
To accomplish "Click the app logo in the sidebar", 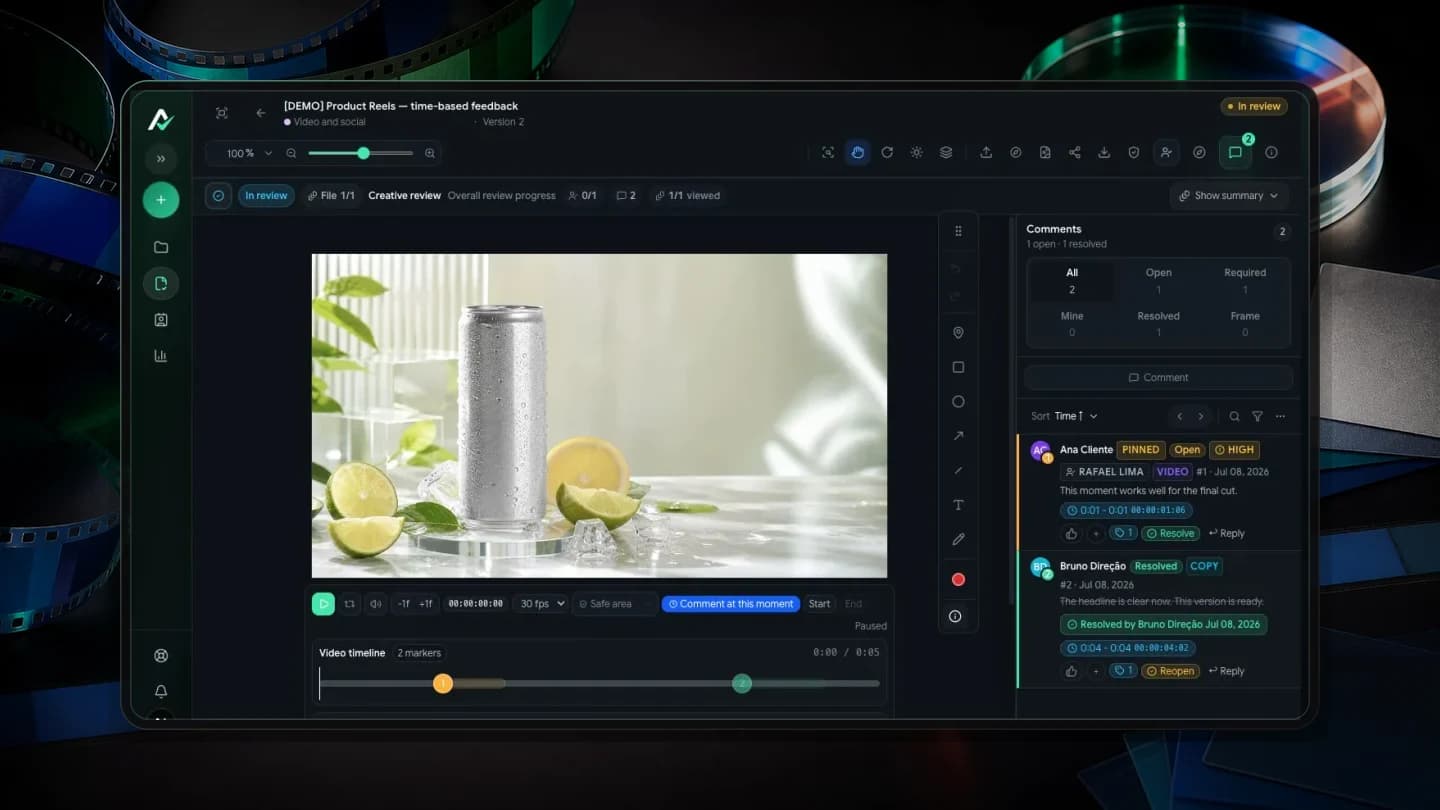I will (x=161, y=120).
